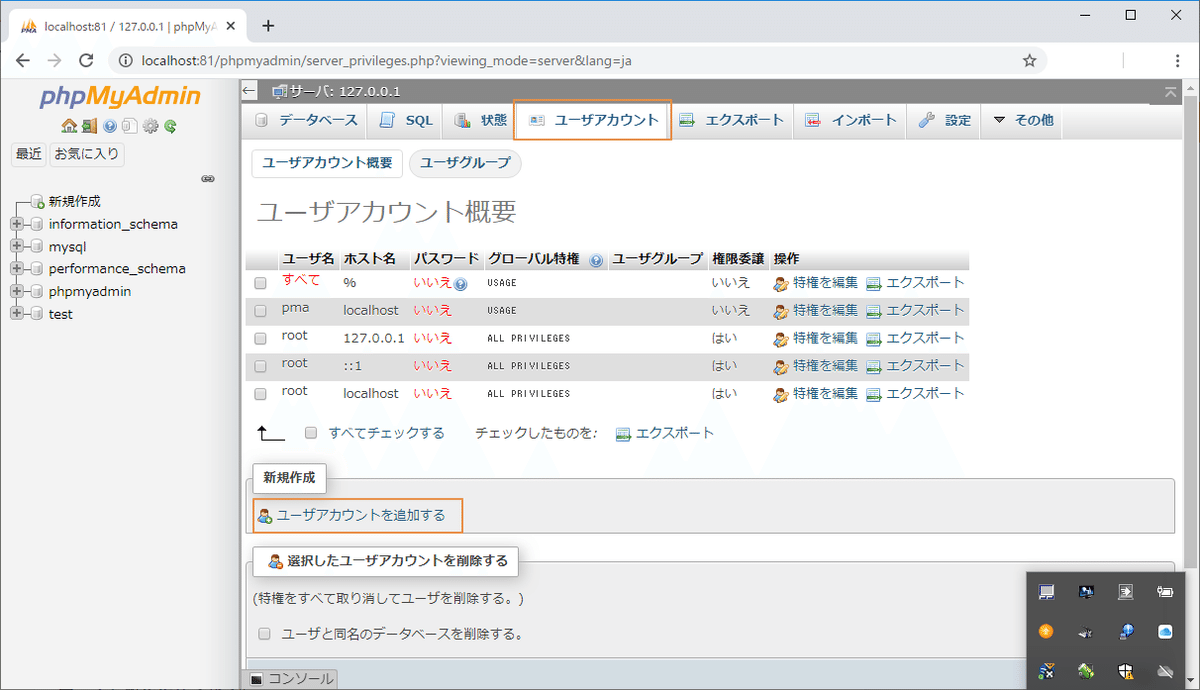Expand the mysql database node
The width and height of the screenshot is (1200, 690).
pos(17,246)
